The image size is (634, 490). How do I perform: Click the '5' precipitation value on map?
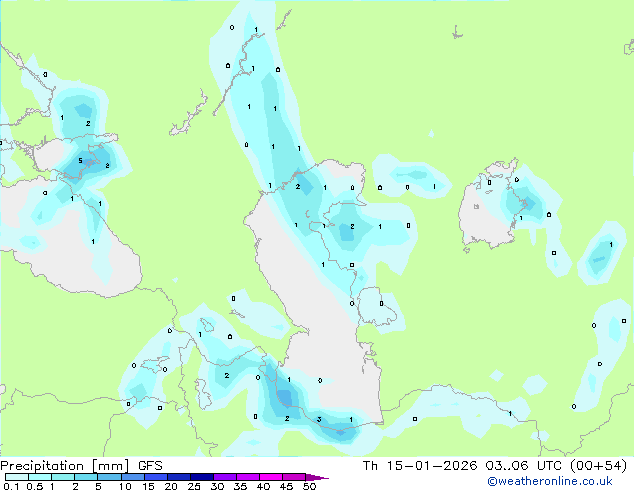[80, 161]
